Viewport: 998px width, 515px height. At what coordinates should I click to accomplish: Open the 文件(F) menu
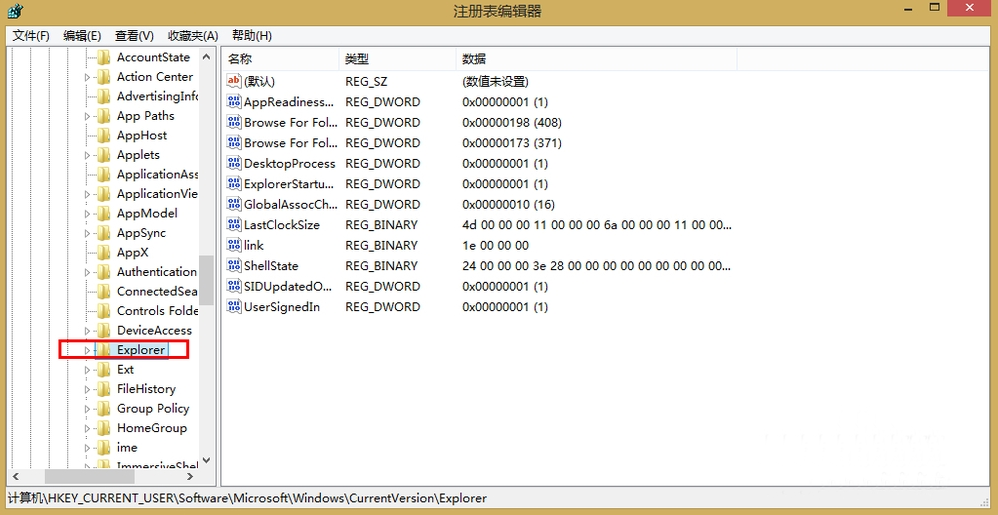coord(31,36)
